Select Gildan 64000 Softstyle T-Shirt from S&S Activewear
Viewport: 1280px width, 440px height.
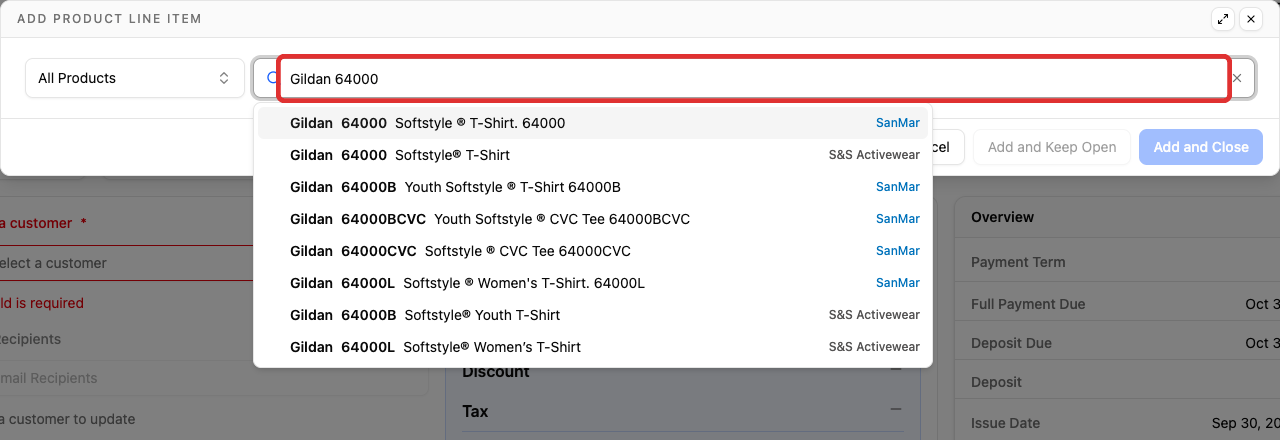[x=593, y=155]
